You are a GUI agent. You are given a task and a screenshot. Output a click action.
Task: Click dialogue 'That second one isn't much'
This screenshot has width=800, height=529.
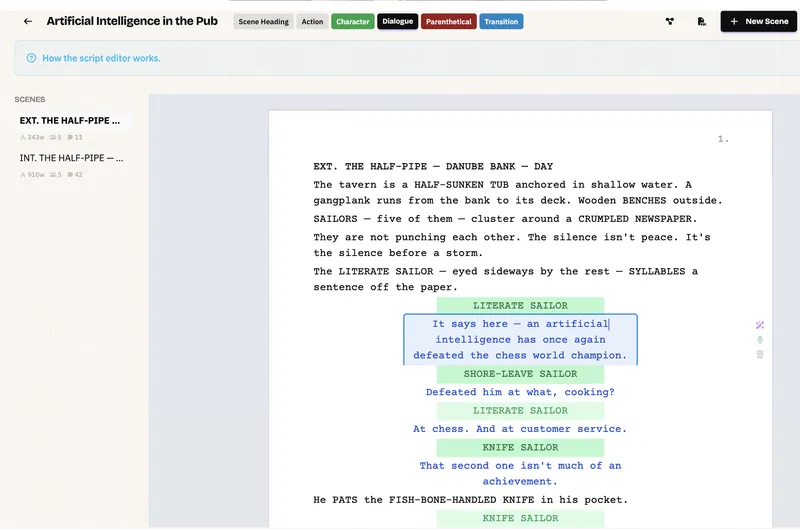(520, 473)
